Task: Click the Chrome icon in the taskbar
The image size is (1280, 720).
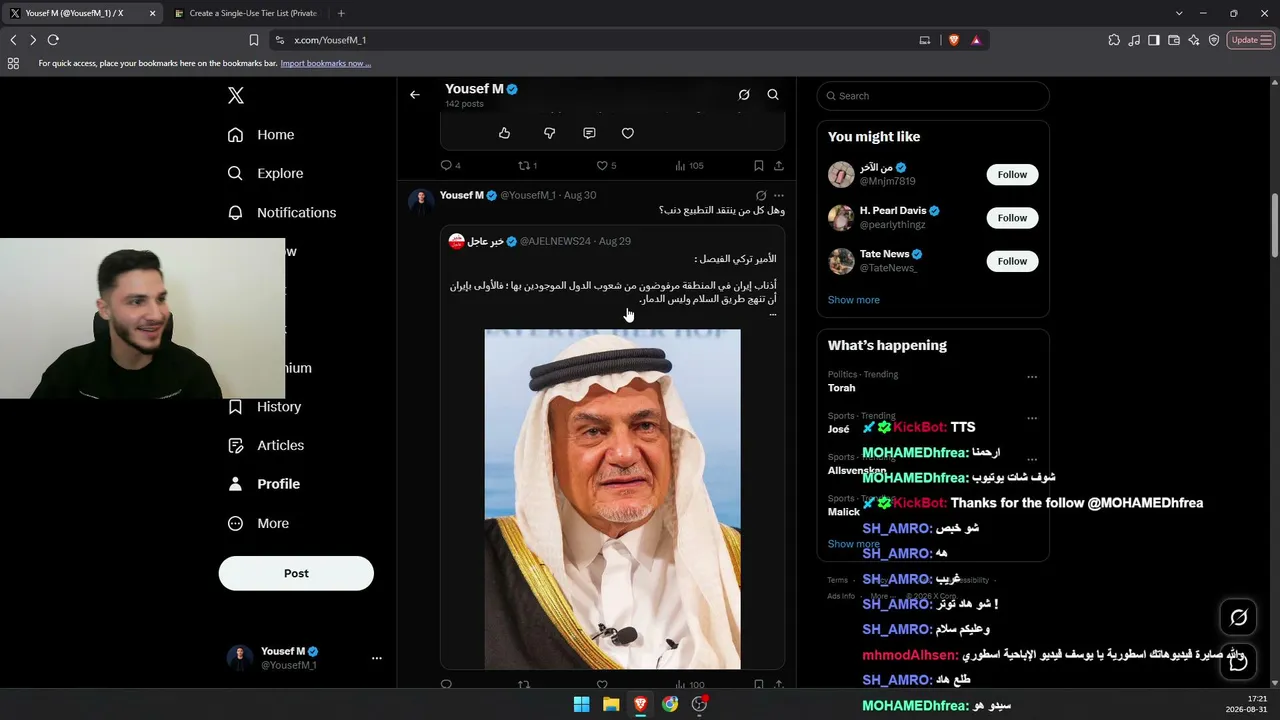Action: pyautogui.click(x=670, y=704)
